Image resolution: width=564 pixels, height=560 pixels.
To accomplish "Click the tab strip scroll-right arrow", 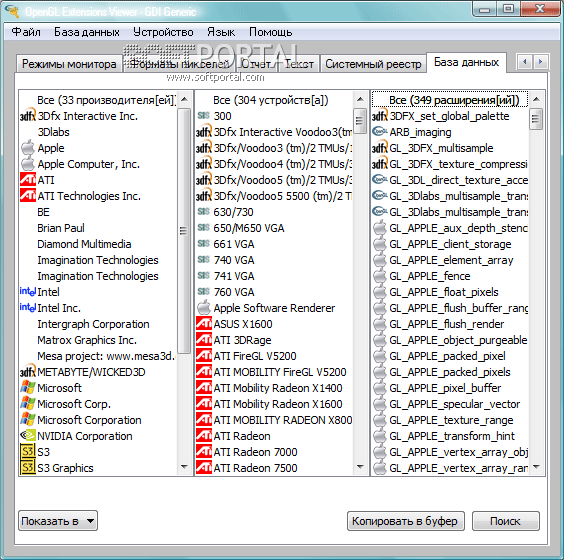I will [540, 62].
